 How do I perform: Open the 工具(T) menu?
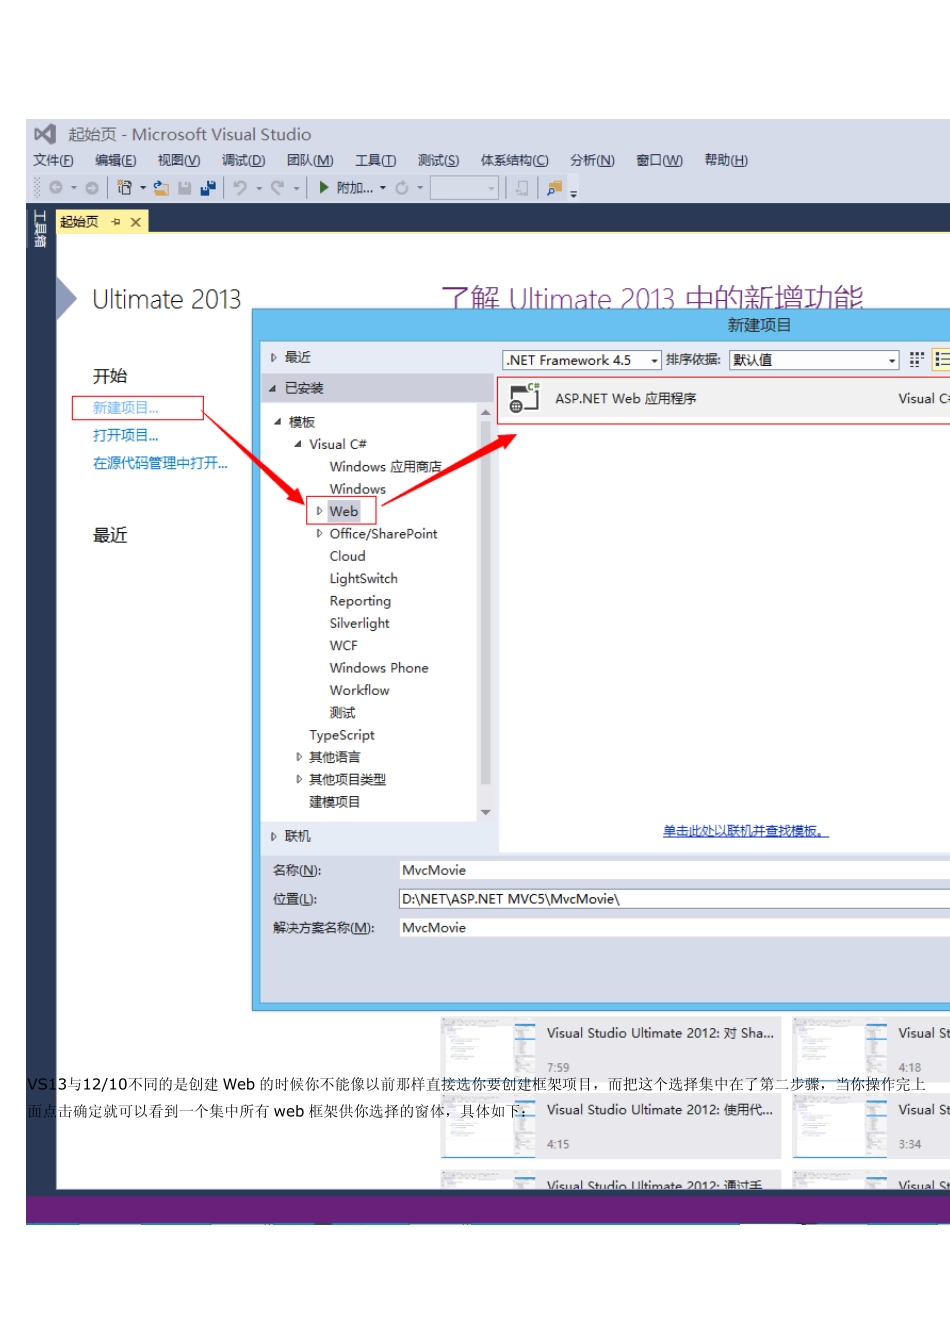click(x=376, y=160)
